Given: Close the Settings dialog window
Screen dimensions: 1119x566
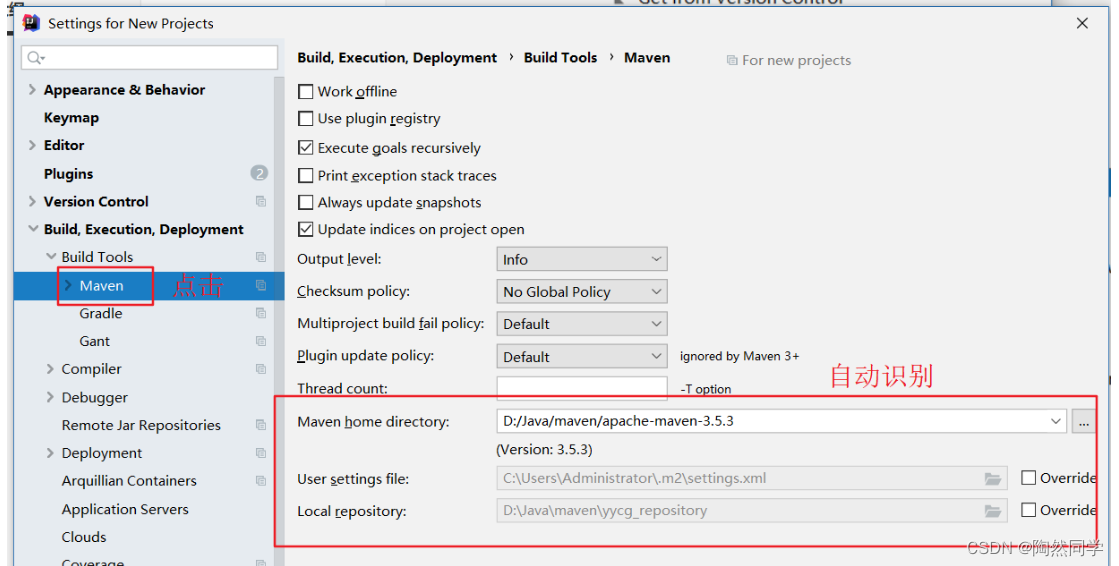Looking at the screenshot, I should point(1082,24).
